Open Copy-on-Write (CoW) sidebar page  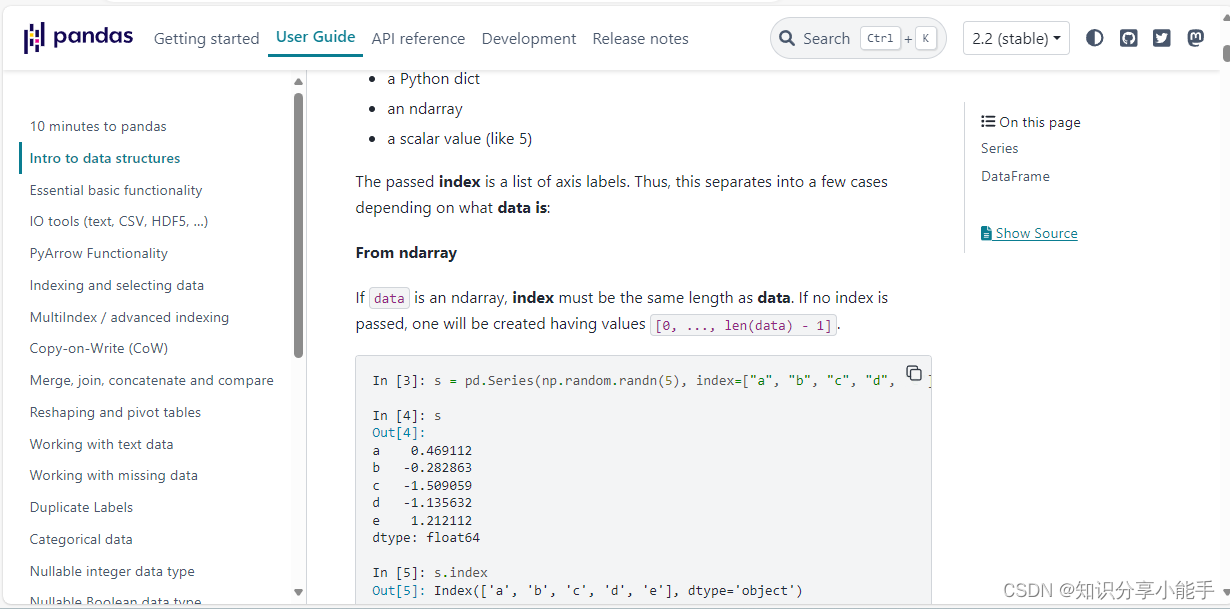(x=99, y=348)
